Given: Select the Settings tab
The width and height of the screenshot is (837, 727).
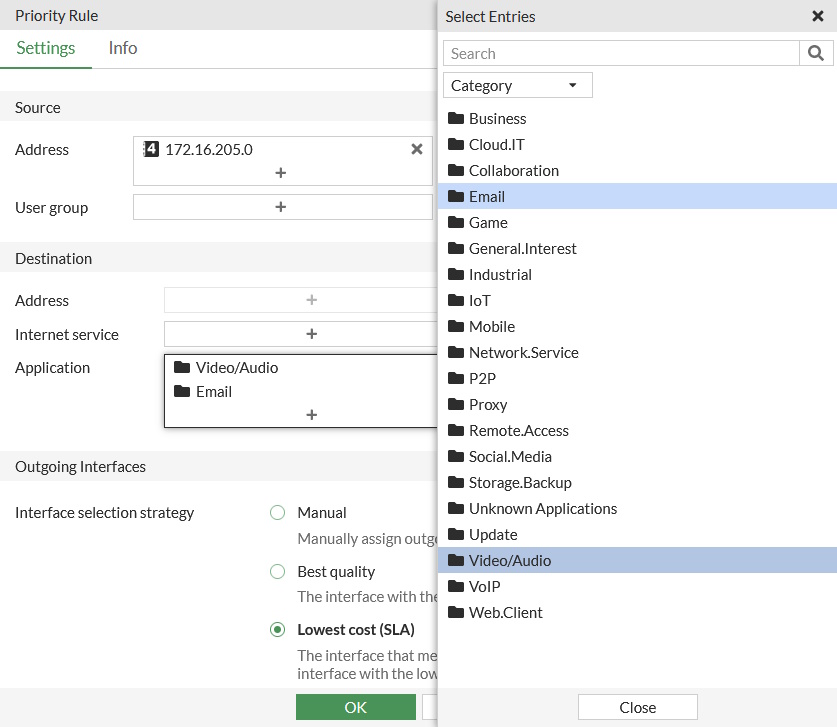Looking at the screenshot, I should (x=46, y=47).
